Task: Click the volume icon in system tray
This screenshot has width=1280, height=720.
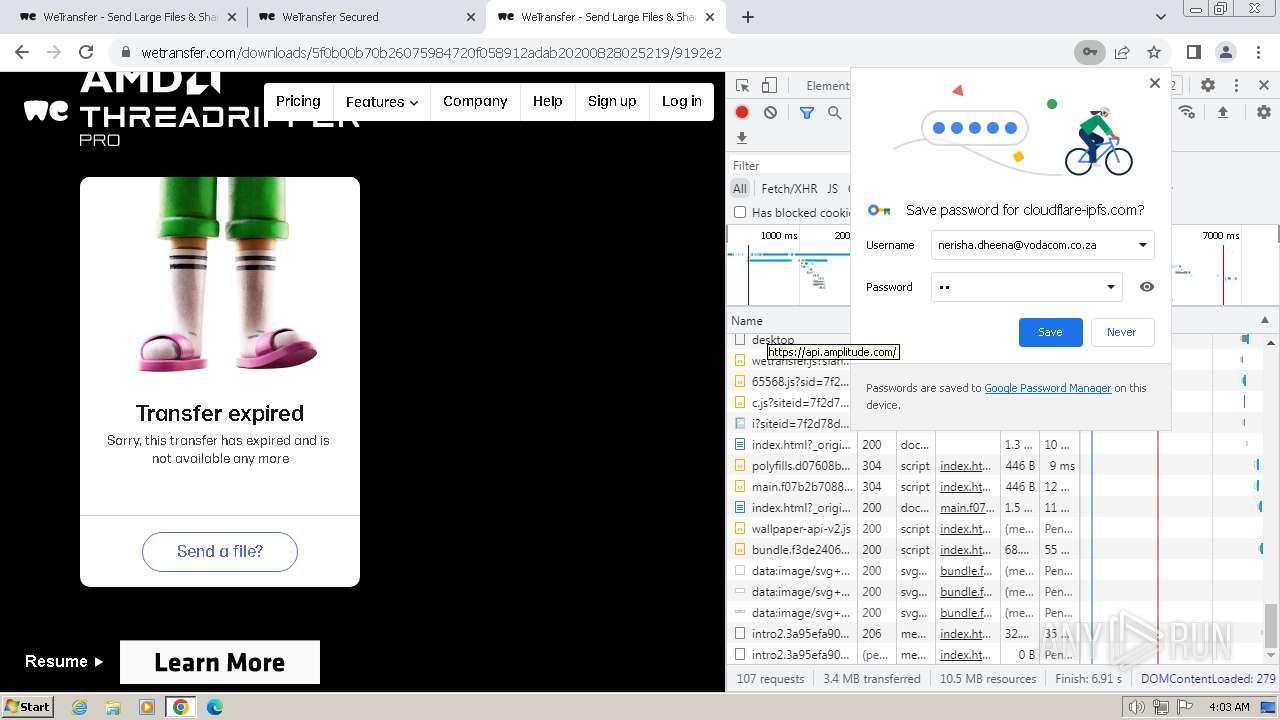Action: pyautogui.click(x=1137, y=707)
